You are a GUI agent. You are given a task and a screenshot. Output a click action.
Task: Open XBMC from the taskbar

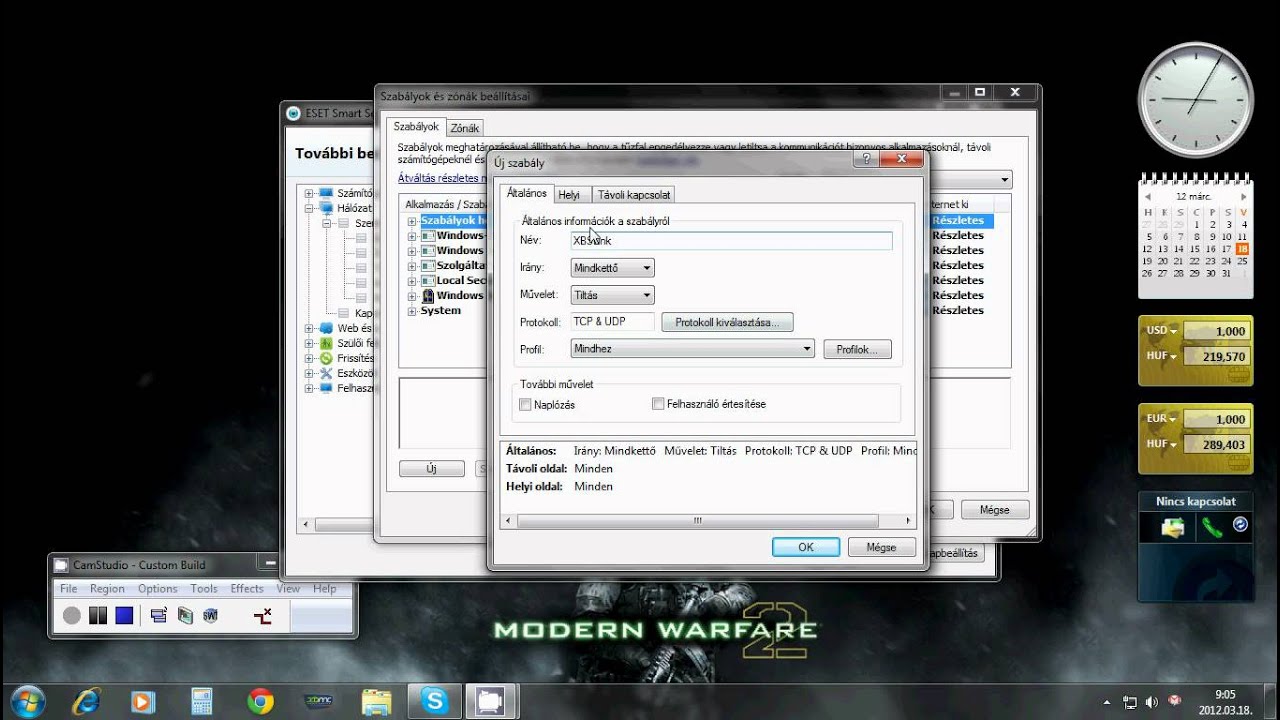(x=319, y=701)
